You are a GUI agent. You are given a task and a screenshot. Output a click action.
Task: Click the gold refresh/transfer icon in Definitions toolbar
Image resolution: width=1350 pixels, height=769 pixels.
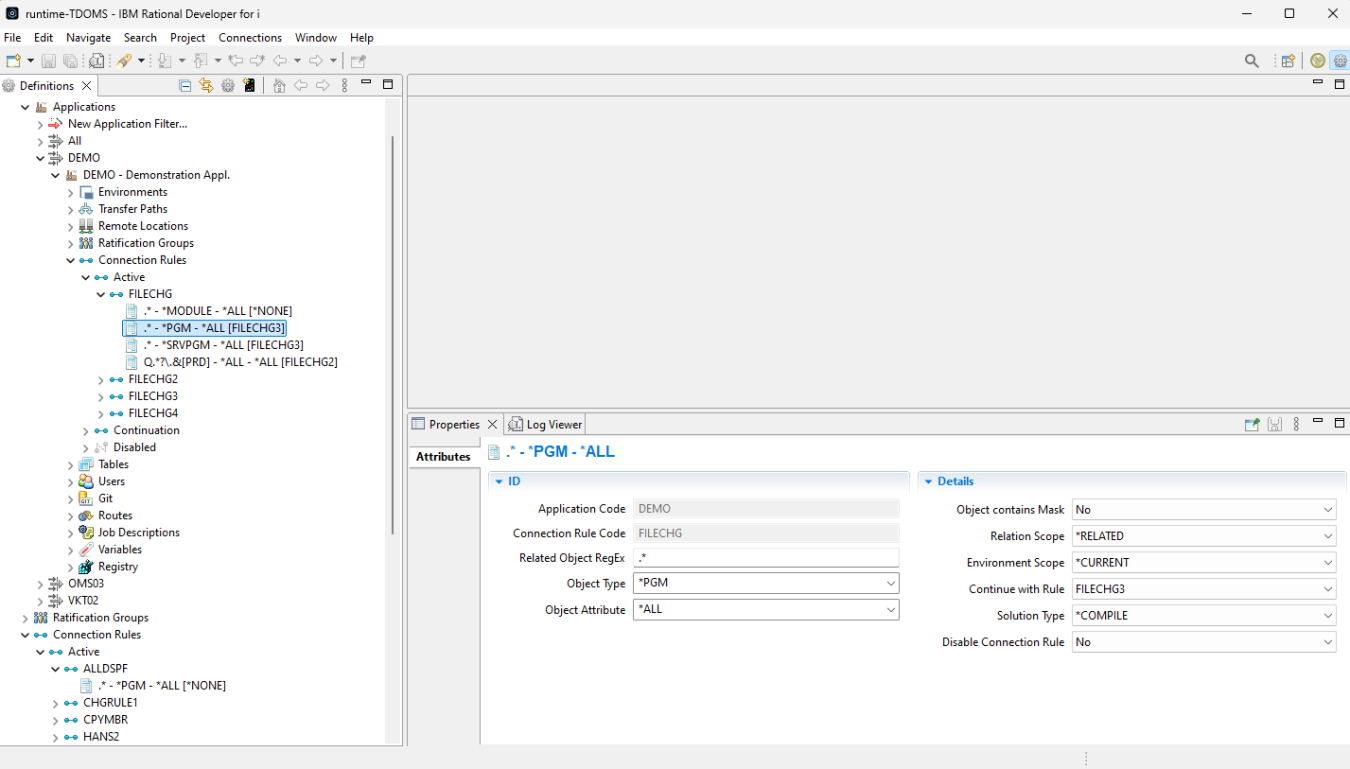pyautogui.click(x=205, y=85)
